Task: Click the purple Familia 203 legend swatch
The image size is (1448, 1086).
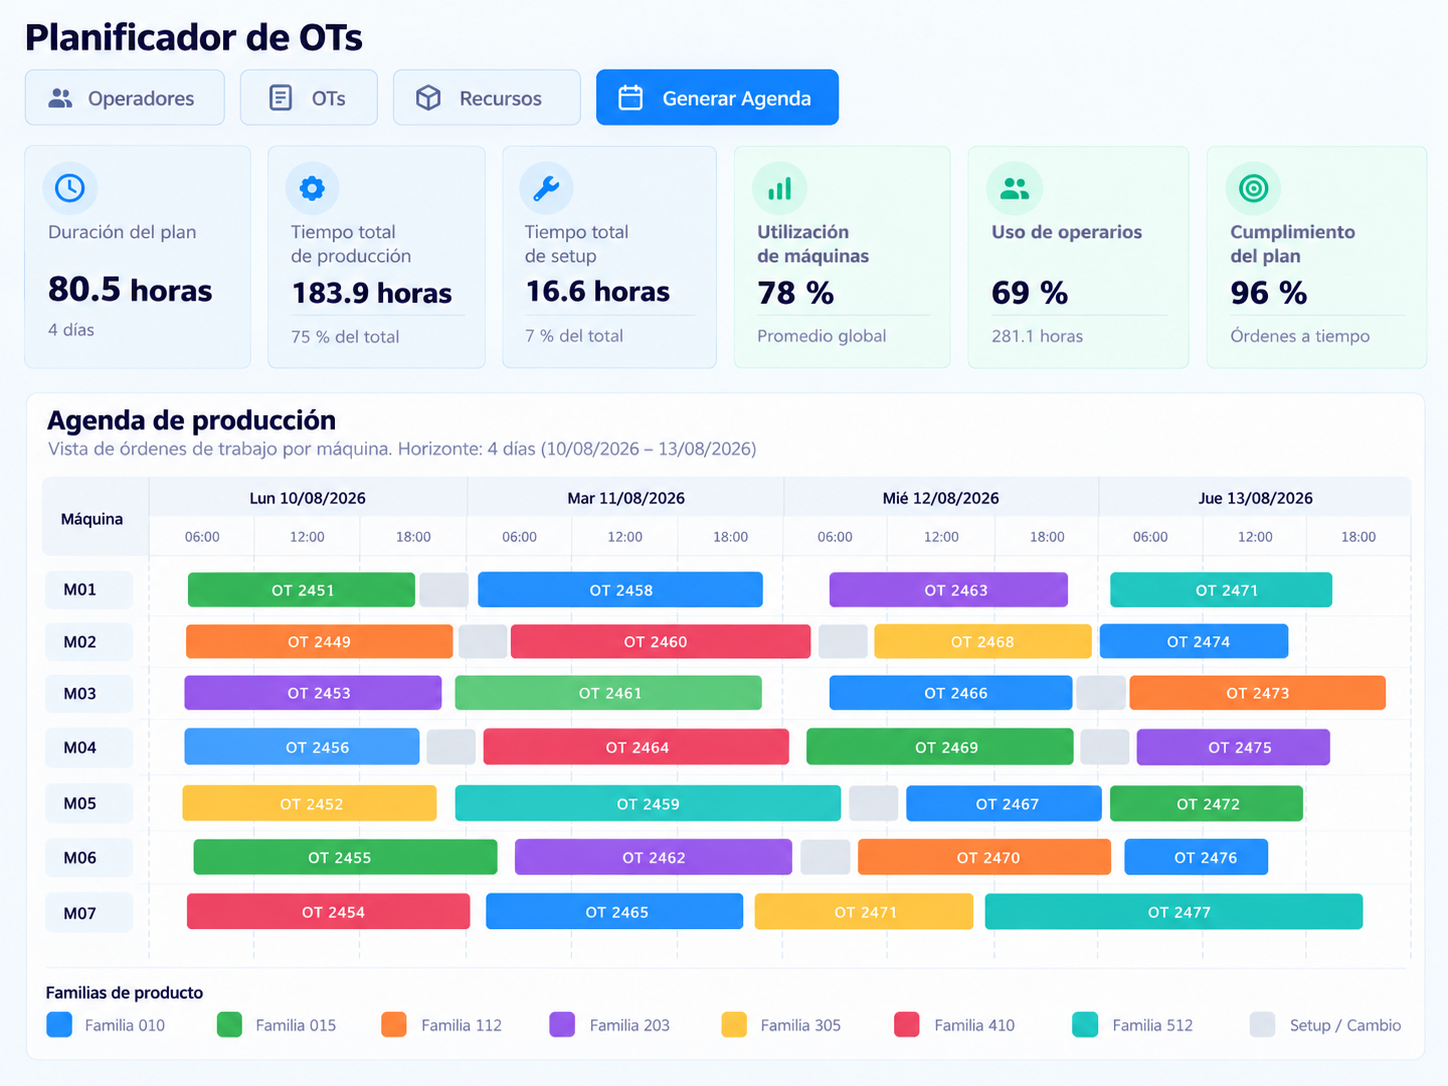Action: pyautogui.click(x=562, y=1025)
